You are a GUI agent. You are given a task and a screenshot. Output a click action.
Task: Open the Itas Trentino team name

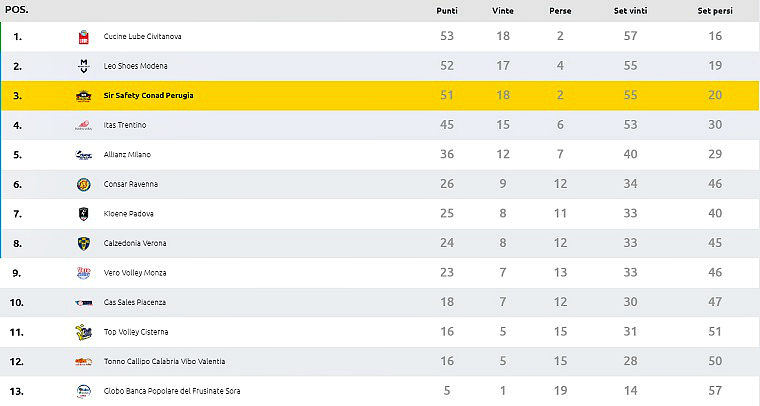pos(125,125)
